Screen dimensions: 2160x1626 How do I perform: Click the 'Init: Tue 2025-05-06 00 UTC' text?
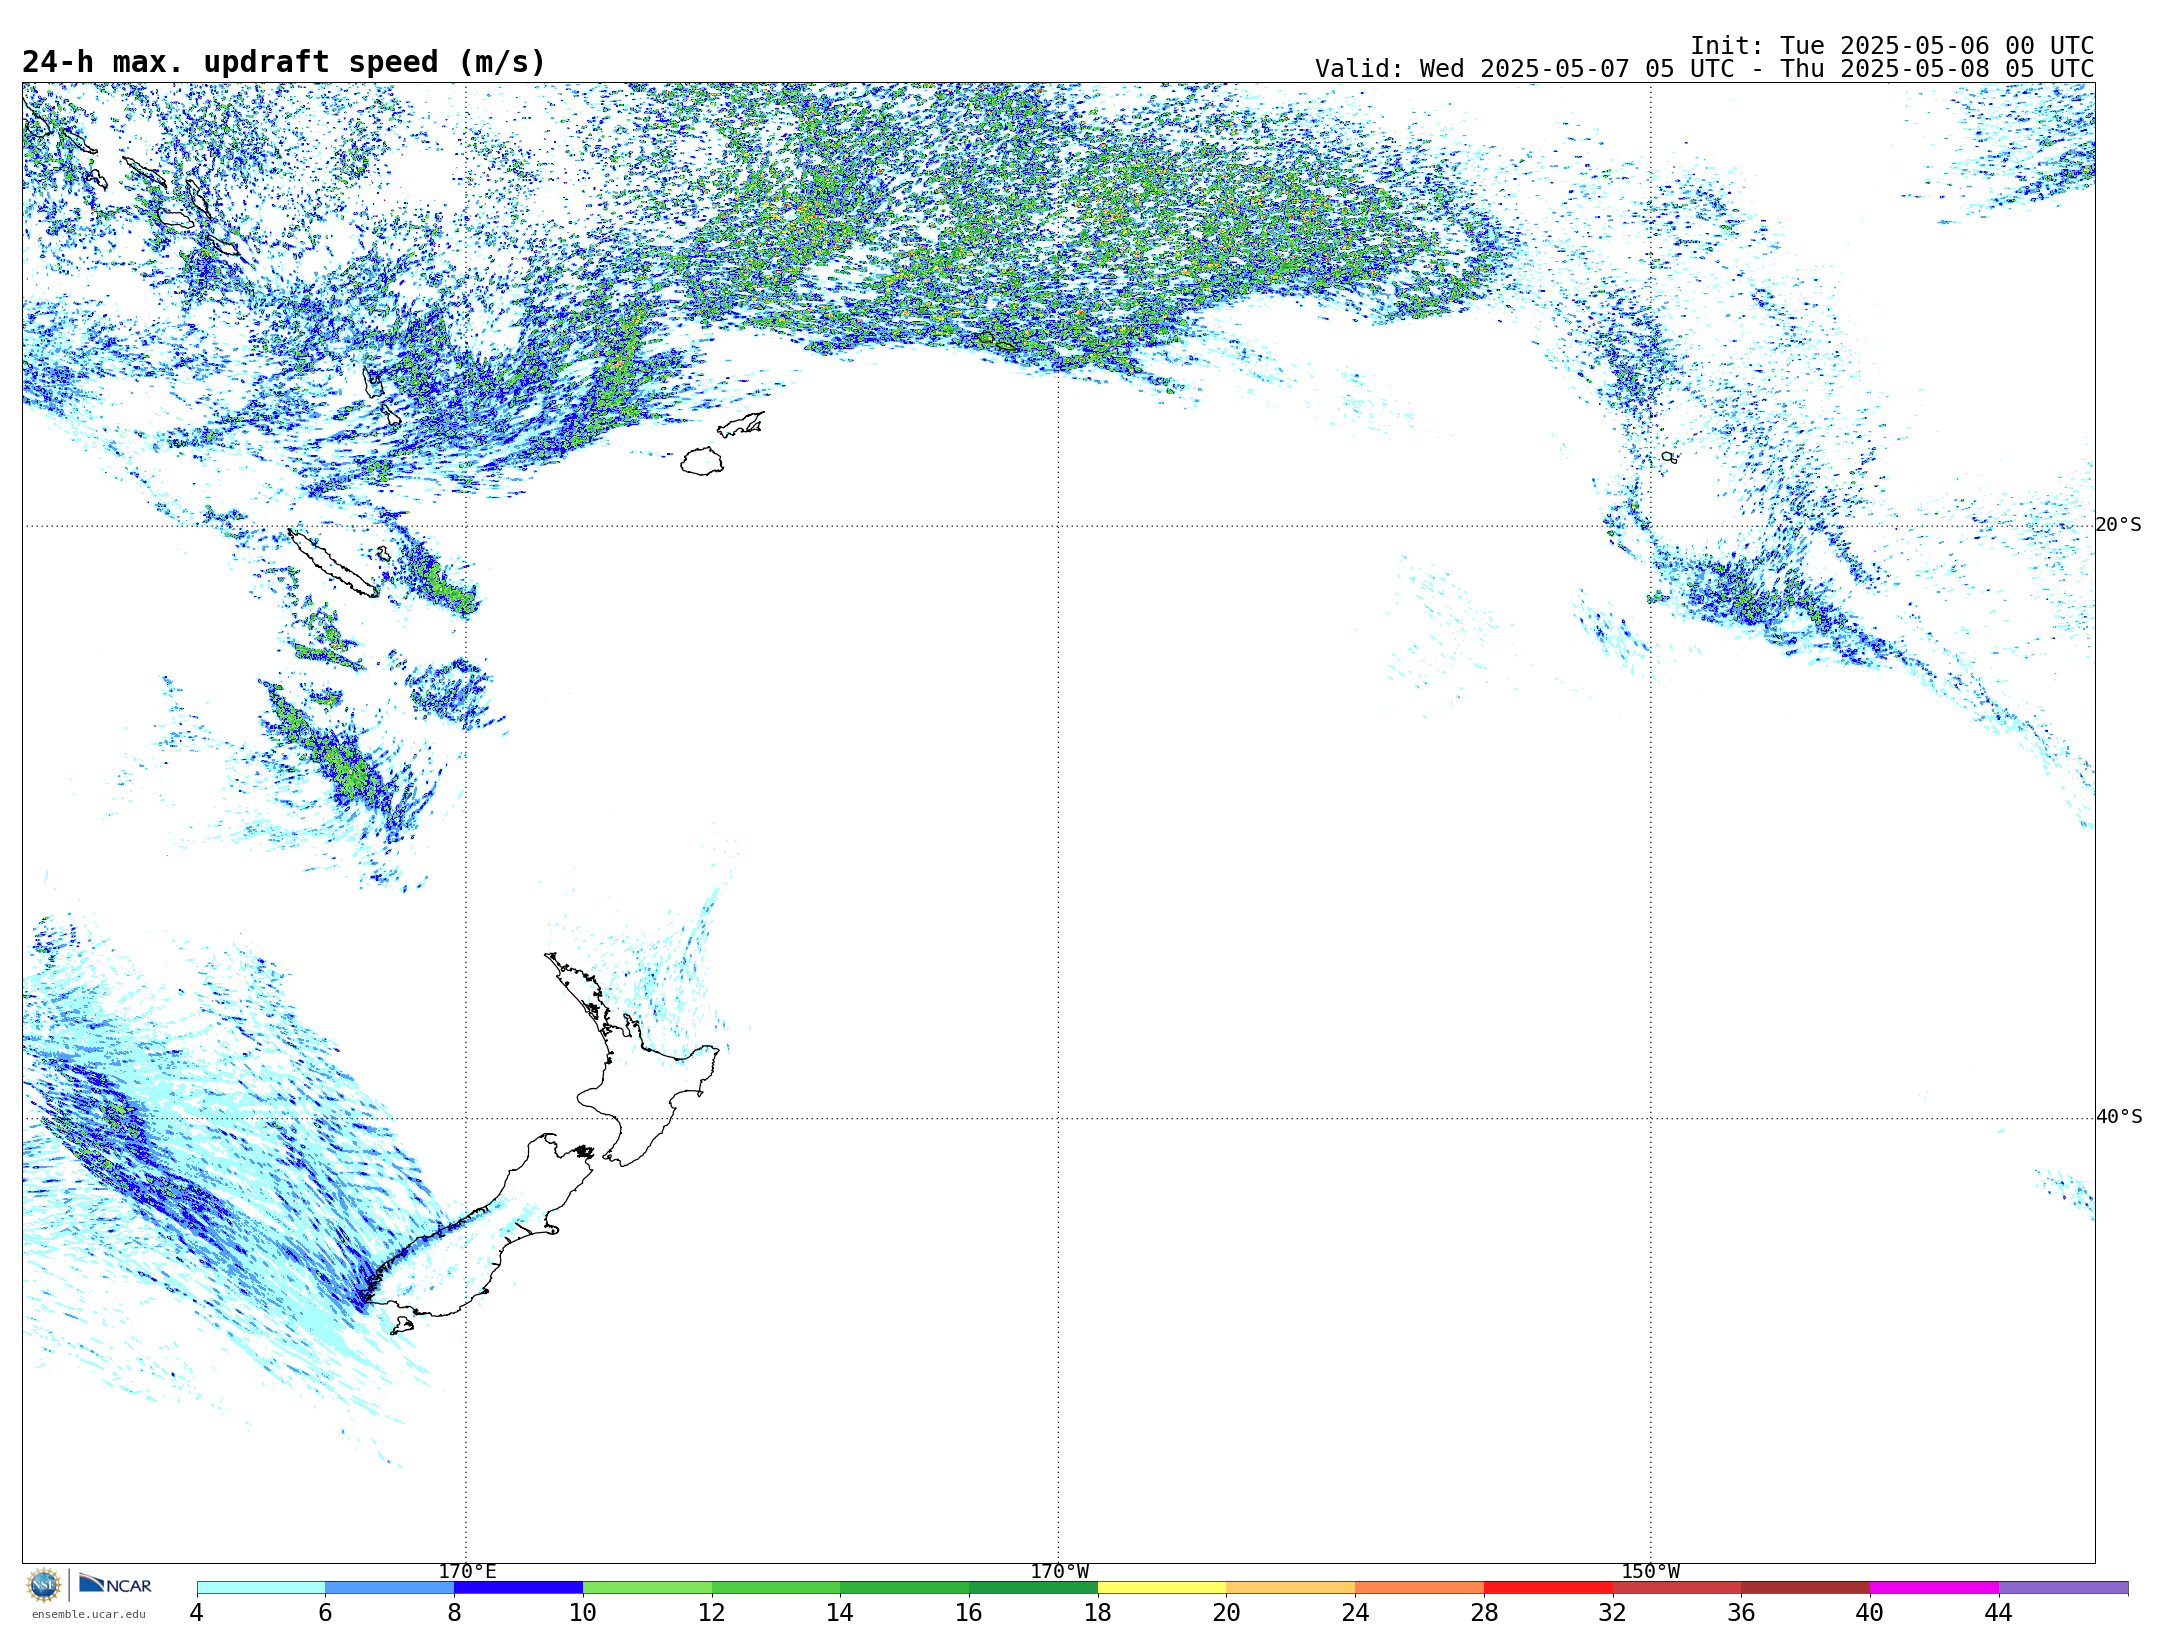point(1892,46)
